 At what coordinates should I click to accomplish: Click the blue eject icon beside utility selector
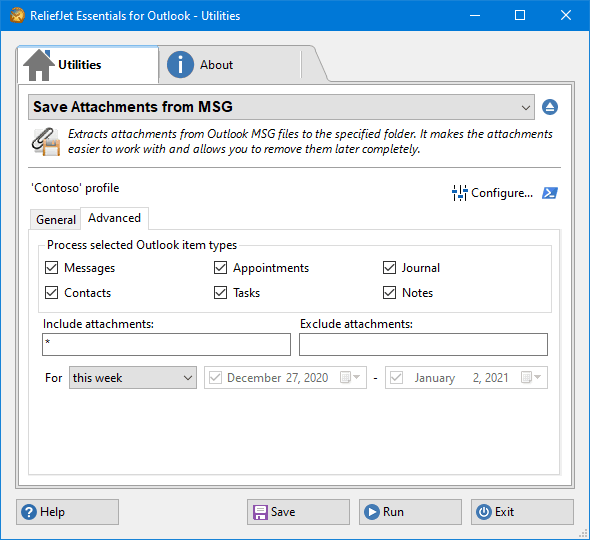tap(550, 107)
